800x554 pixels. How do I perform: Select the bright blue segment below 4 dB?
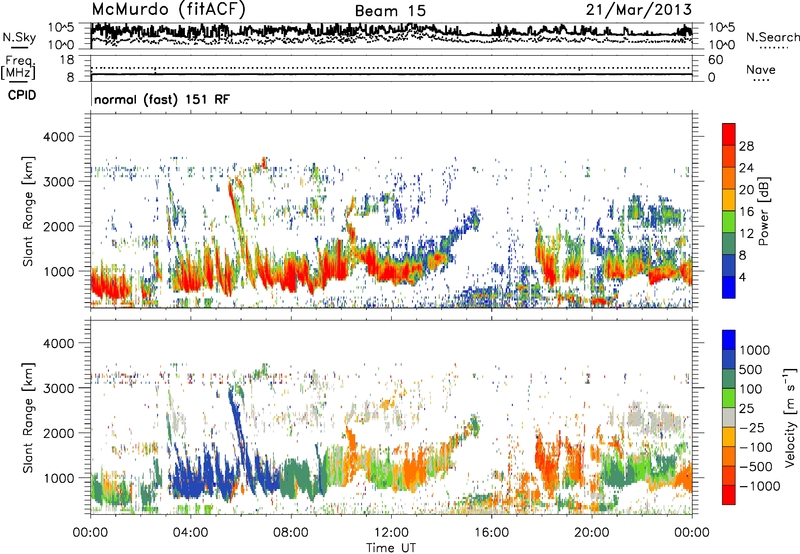(729, 287)
